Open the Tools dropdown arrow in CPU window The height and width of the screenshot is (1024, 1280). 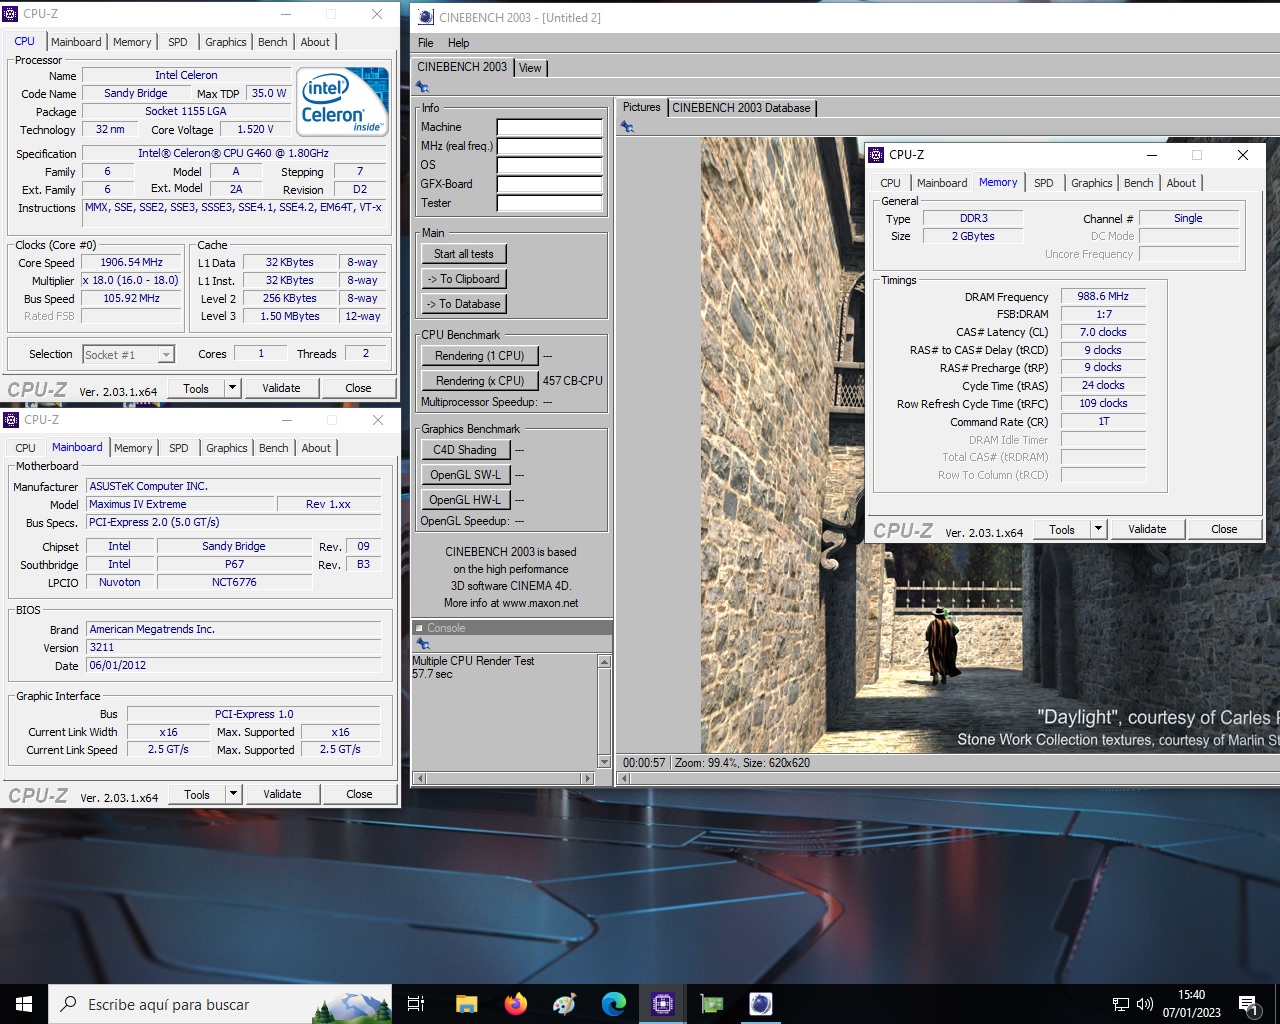coord(232,388)
